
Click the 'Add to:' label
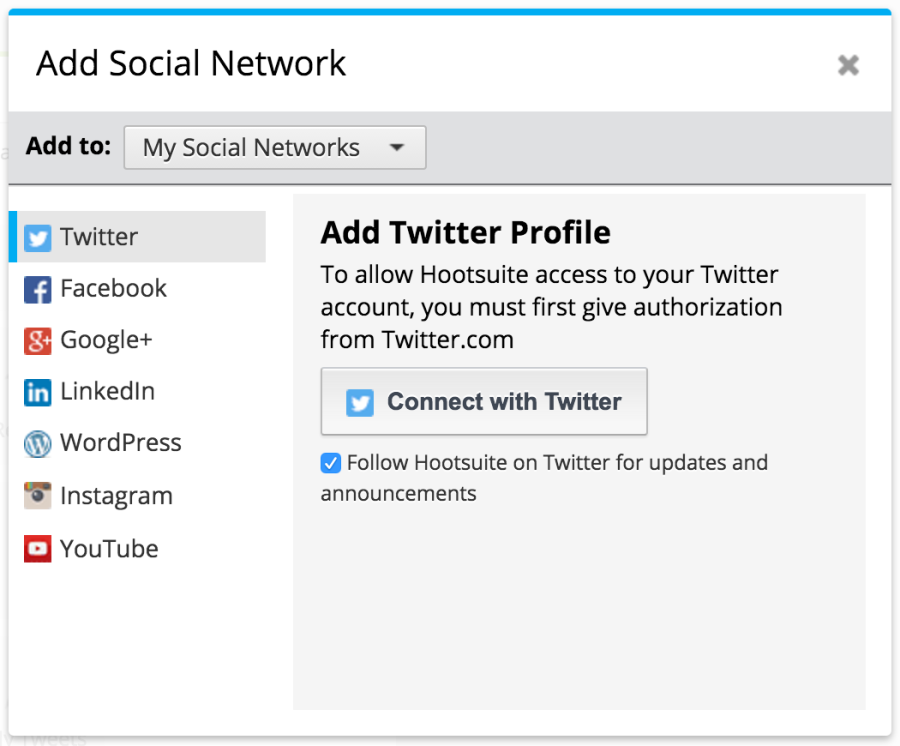pyautogui.click(x=68, y=146)
